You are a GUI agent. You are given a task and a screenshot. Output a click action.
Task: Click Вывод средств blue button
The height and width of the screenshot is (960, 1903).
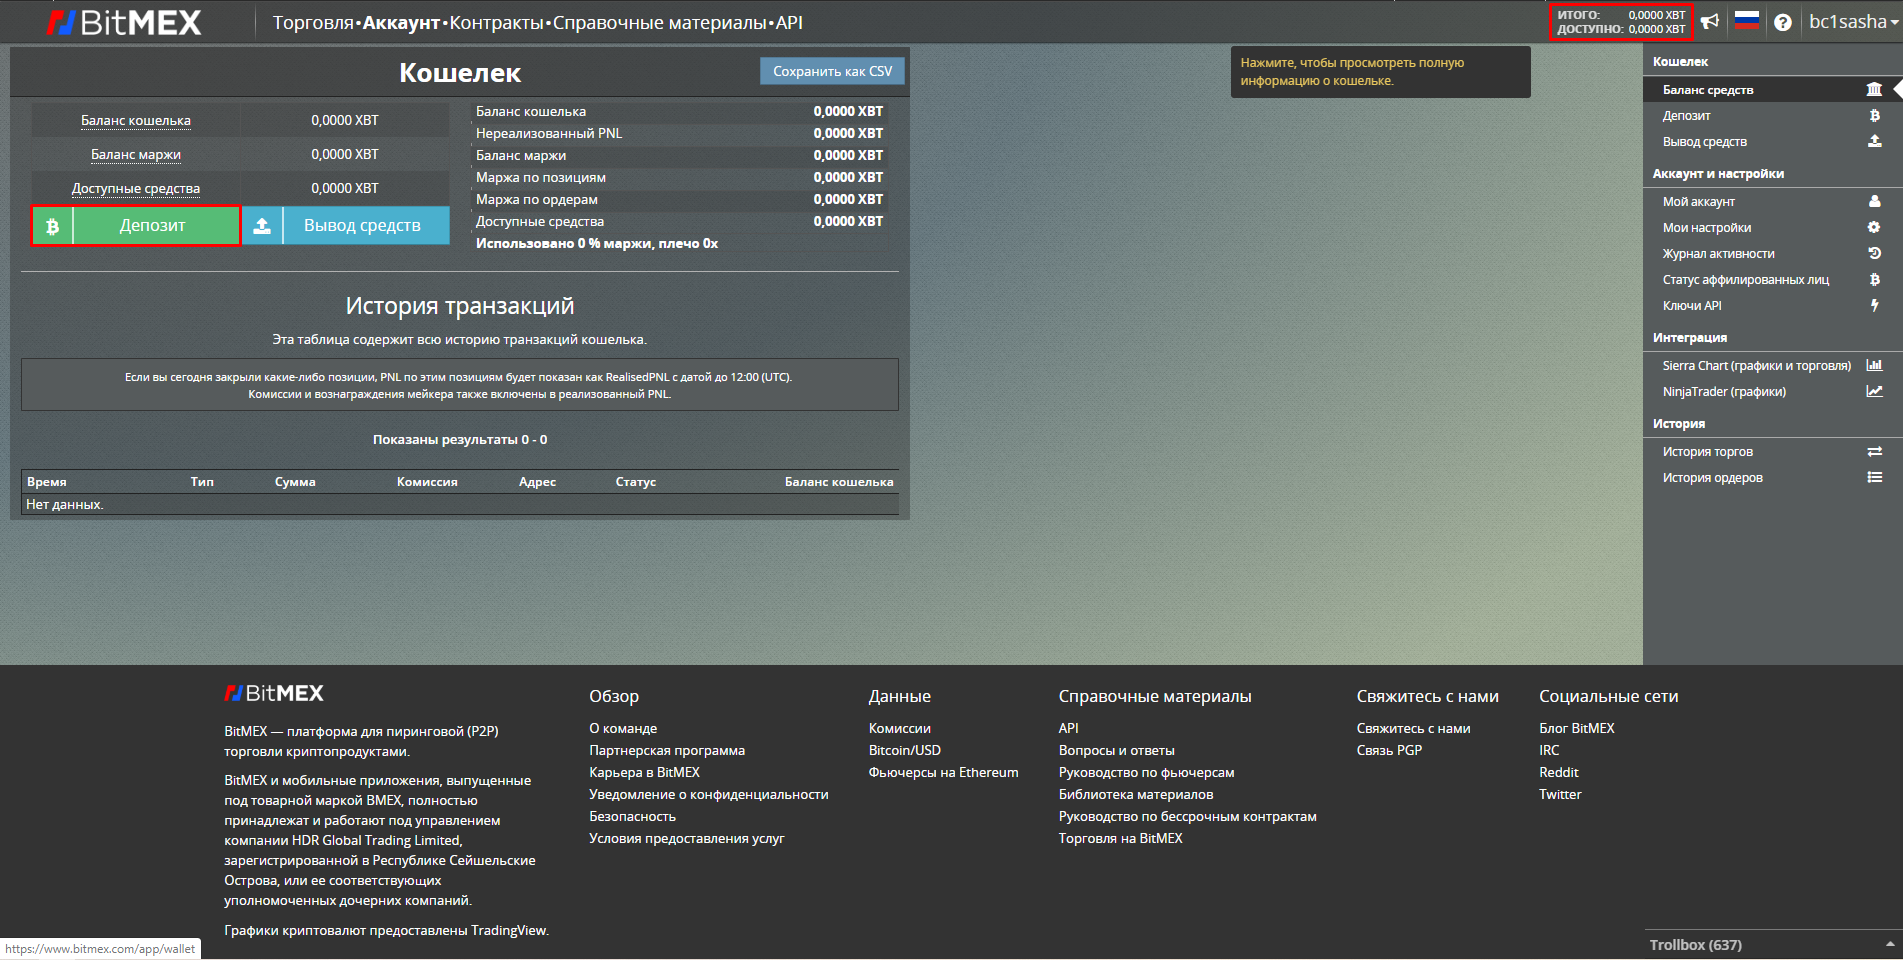click(346, 225)
